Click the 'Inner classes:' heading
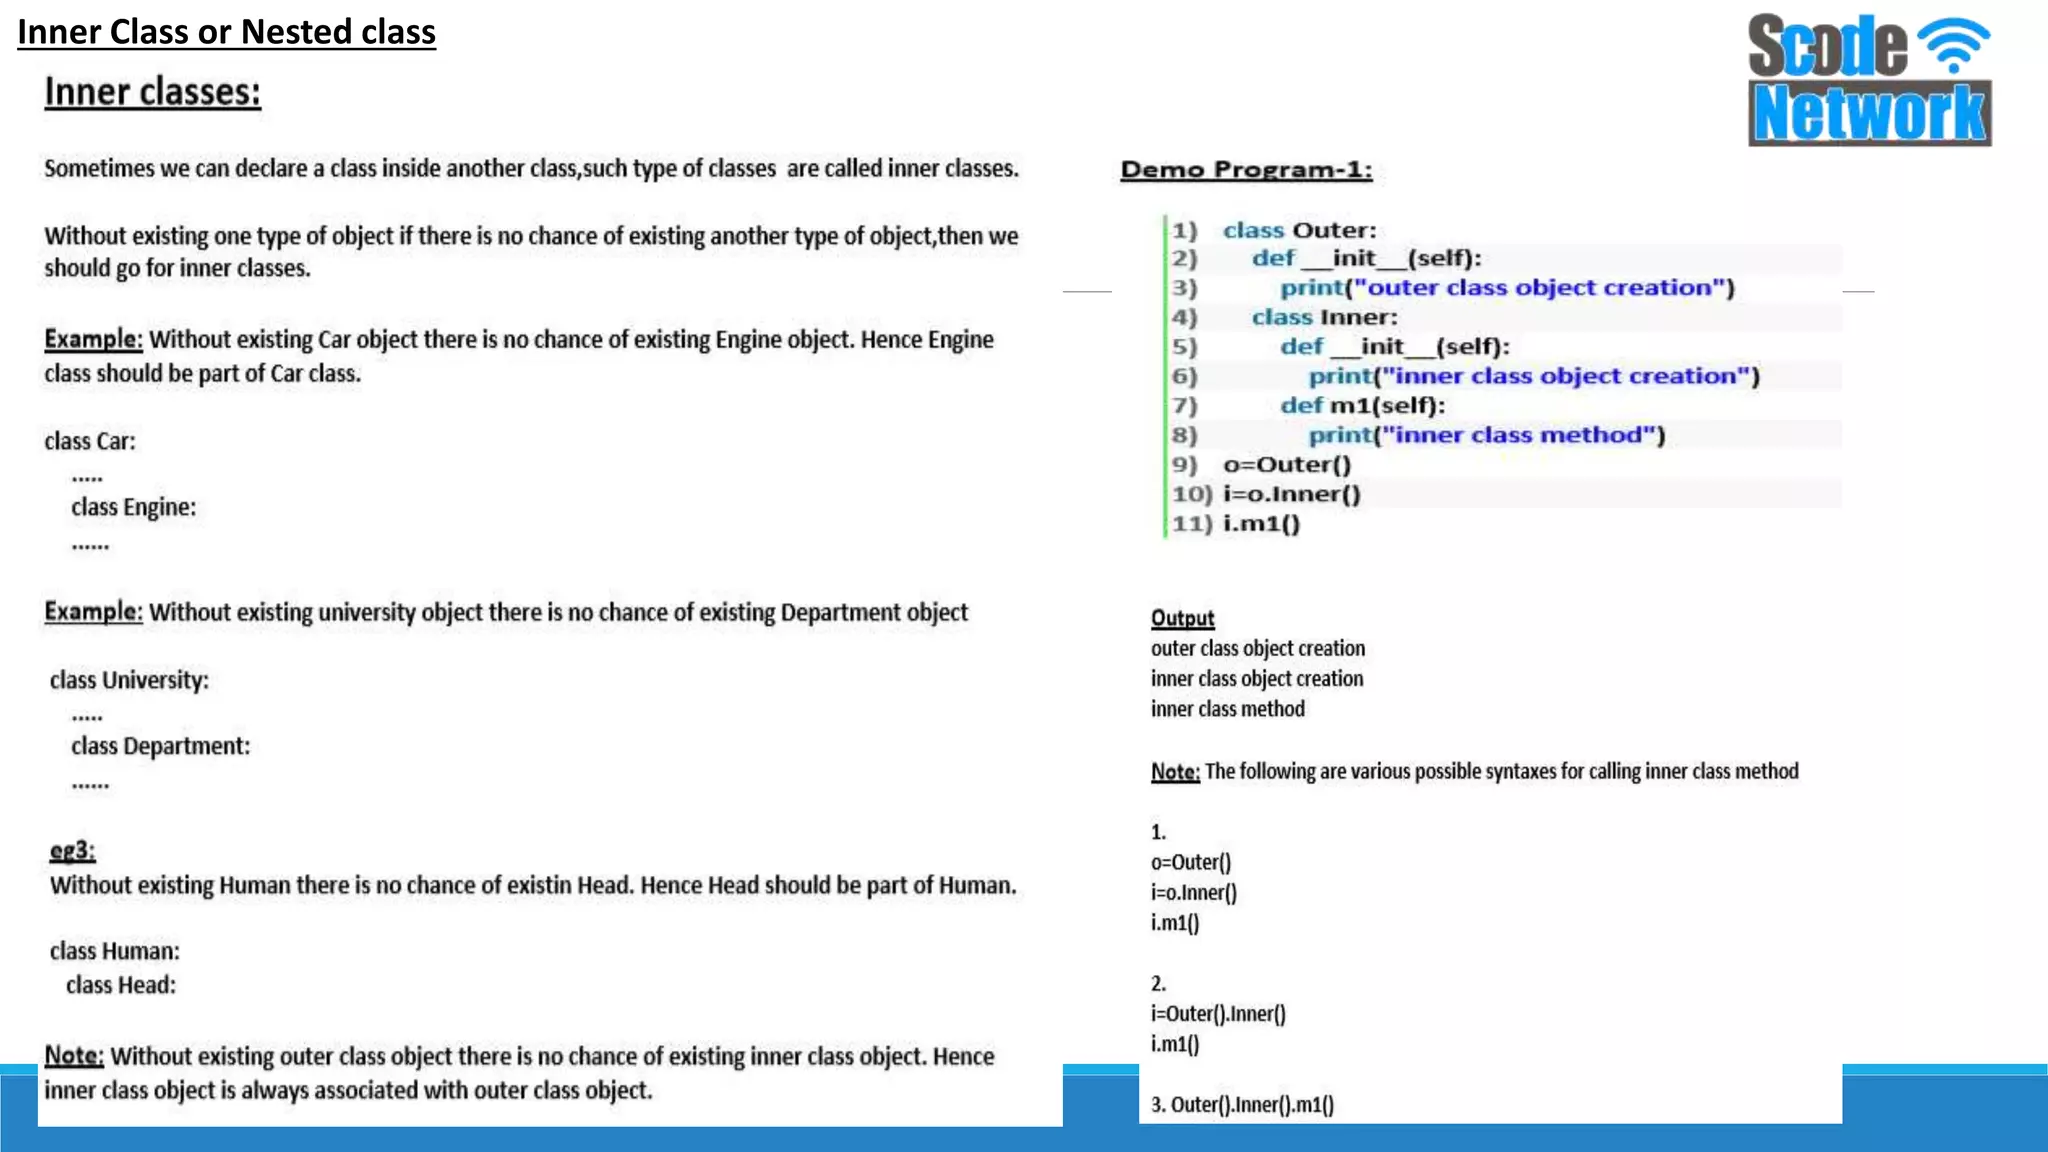The image size is (2048, 1152). (x=152, y=92)
